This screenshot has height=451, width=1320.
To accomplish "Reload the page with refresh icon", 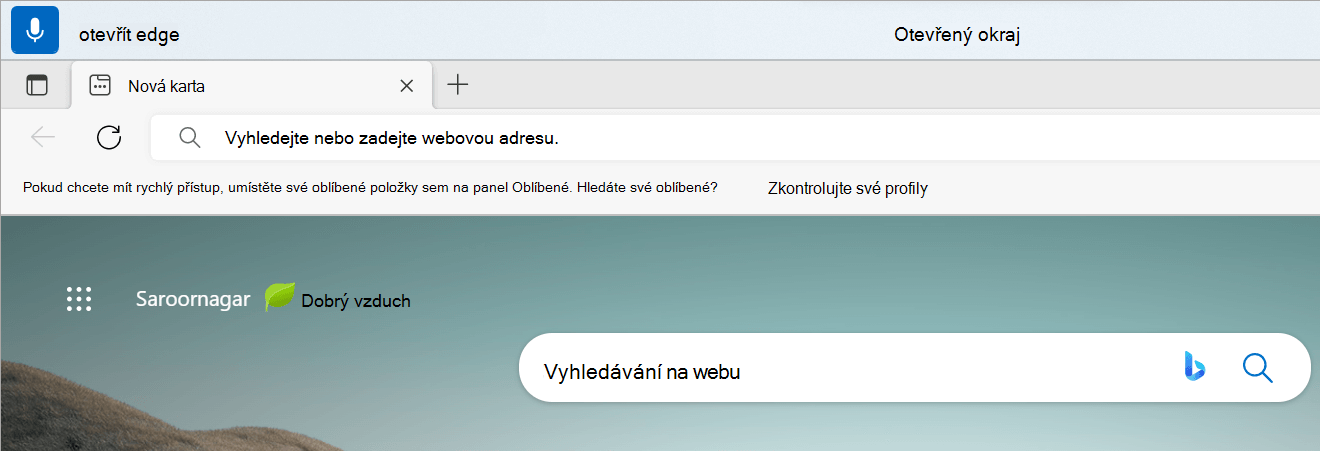I will pyautogui.click(x=109, y=137).
